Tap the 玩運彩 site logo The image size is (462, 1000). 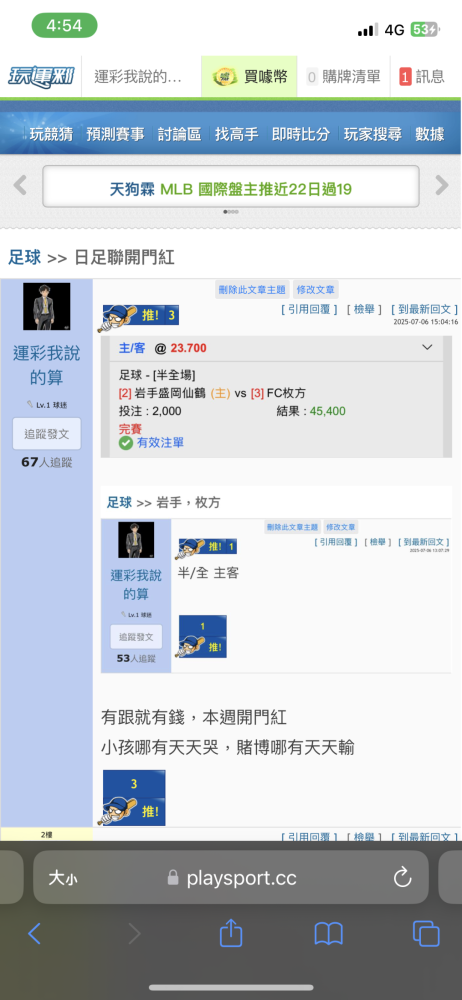click(40, 78)
